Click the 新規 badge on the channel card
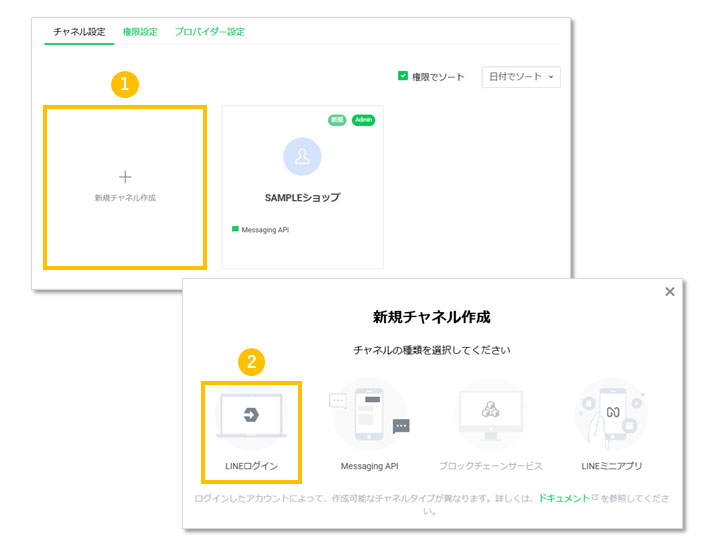The width and height of the screenshot is (714, 552). [337, 120]
